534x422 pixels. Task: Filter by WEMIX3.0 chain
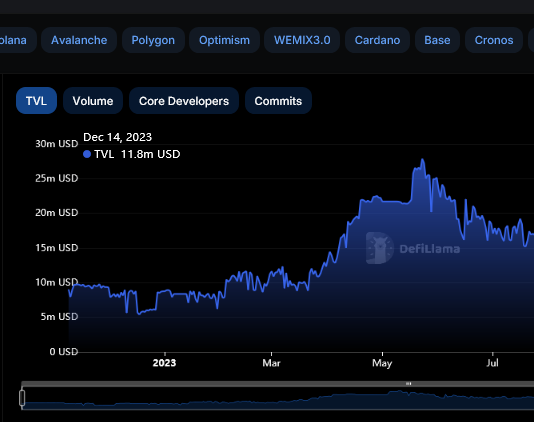pyautogui.click(x=302, y=40)
